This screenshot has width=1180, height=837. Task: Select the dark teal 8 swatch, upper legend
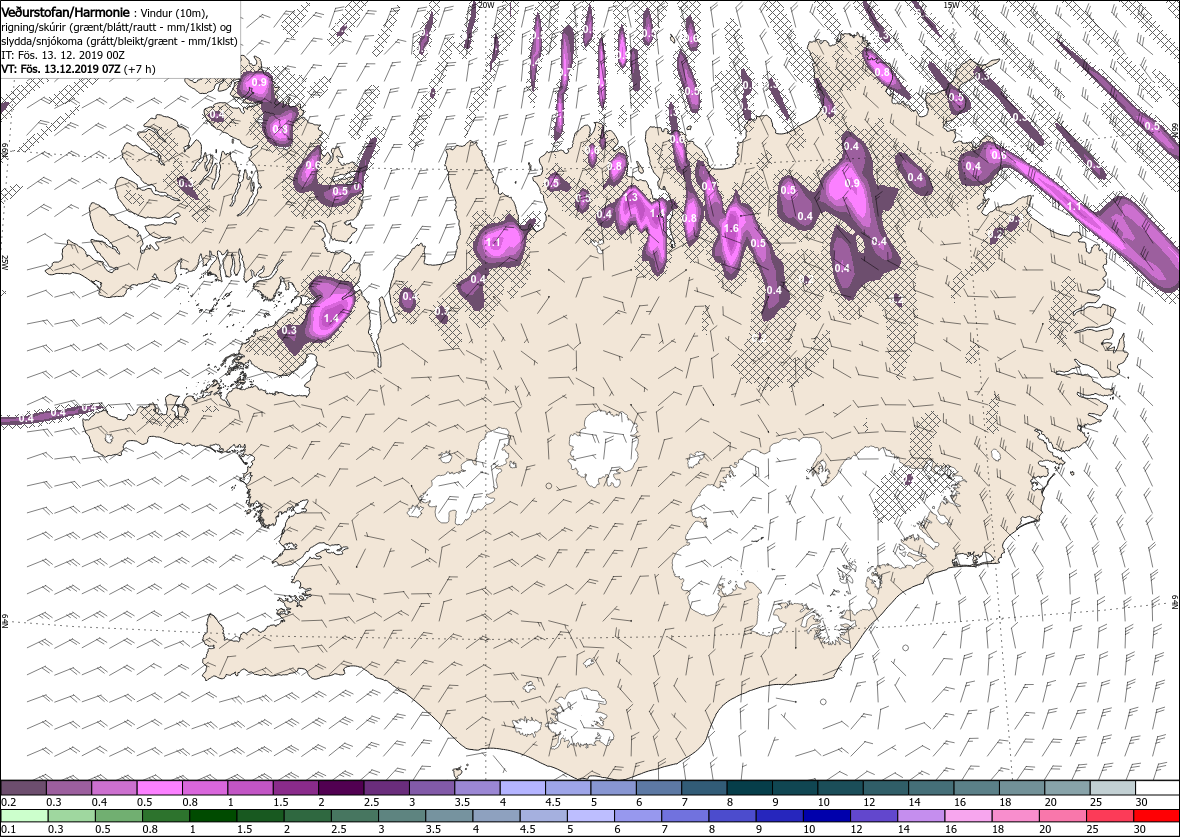[749, 787]
